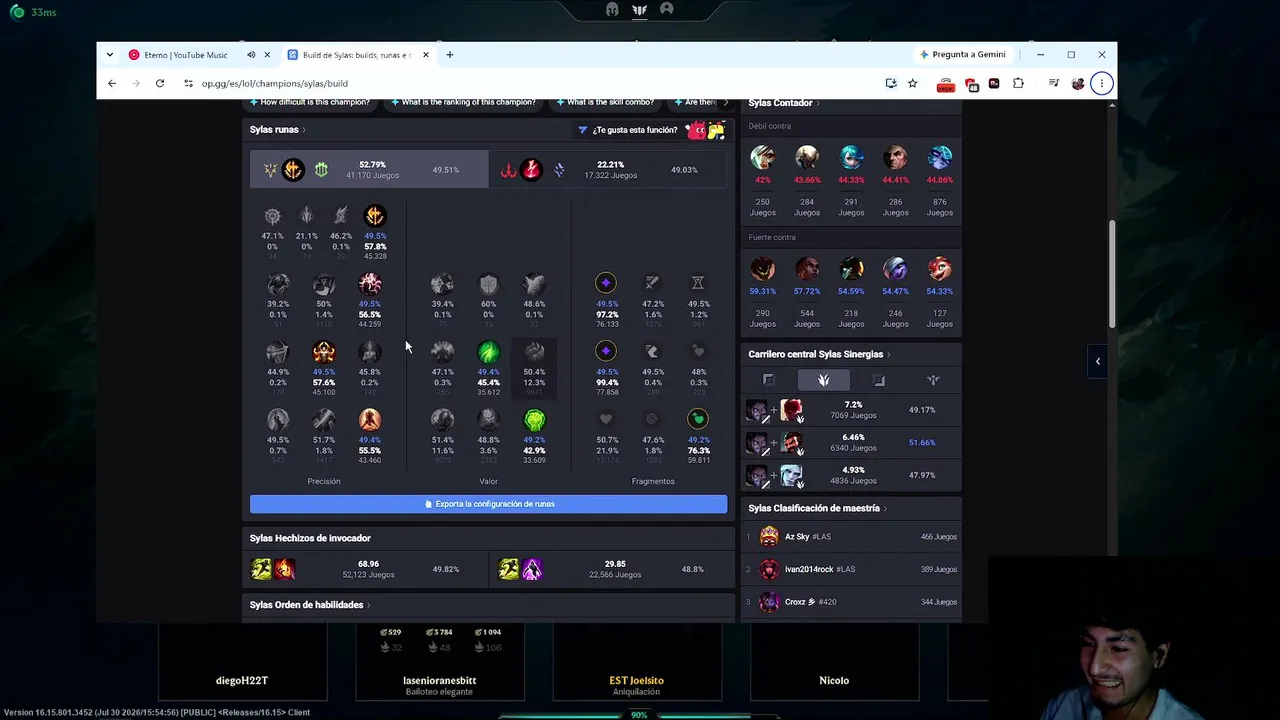Open a new browser tab

[450, 55]
